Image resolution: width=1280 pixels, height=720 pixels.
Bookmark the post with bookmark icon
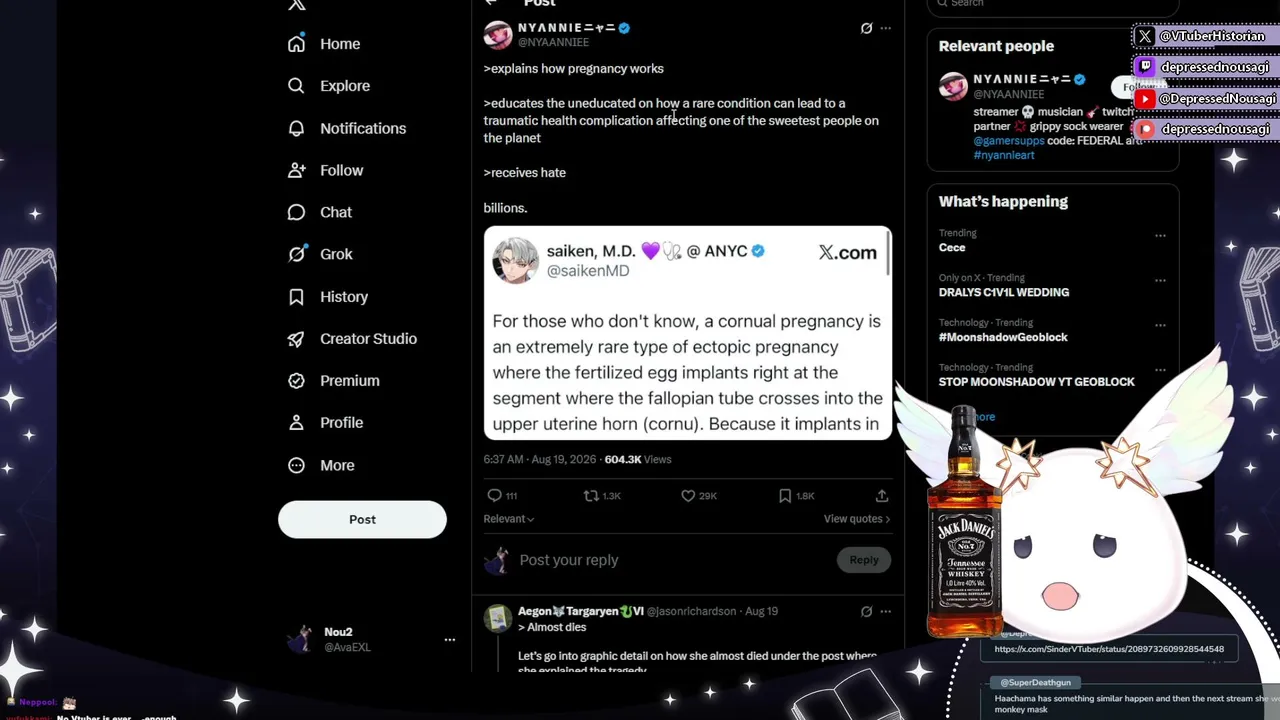click(x=785, y=496)
